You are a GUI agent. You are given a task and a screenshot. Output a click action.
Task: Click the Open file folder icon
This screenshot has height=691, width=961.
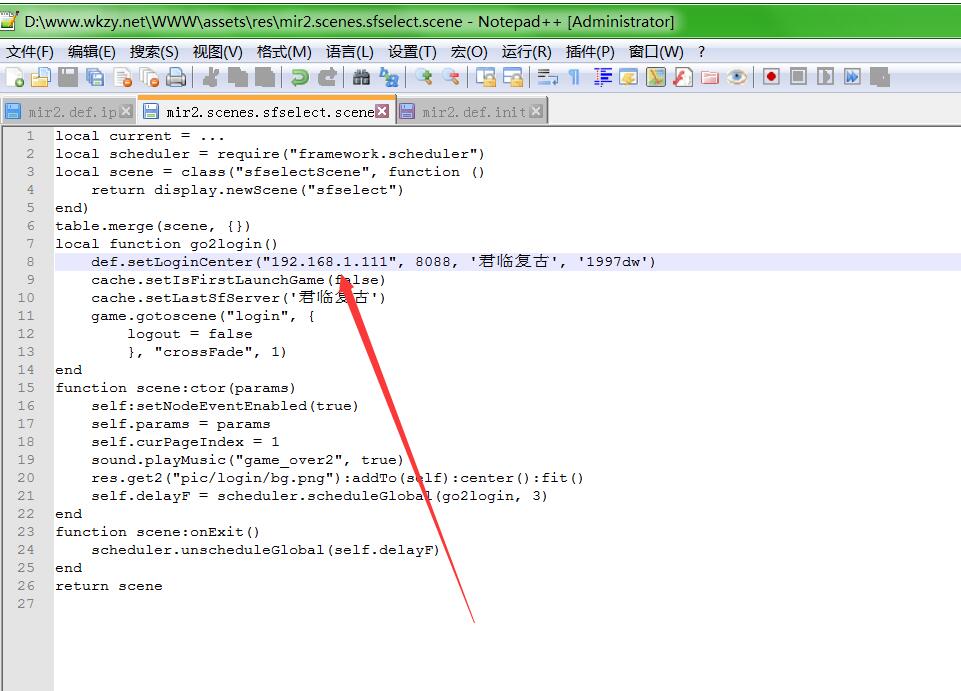[40, 77]
